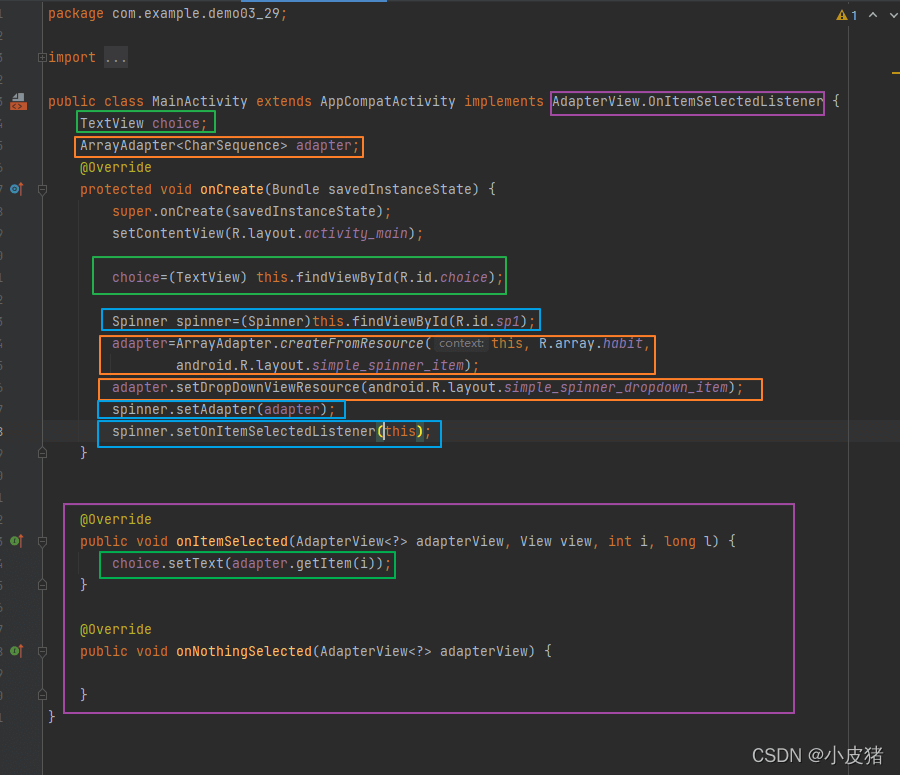Click the onItemSelected implements gutter icon
The width and height of the screenshot is (900, 775).
coord(17,541)
